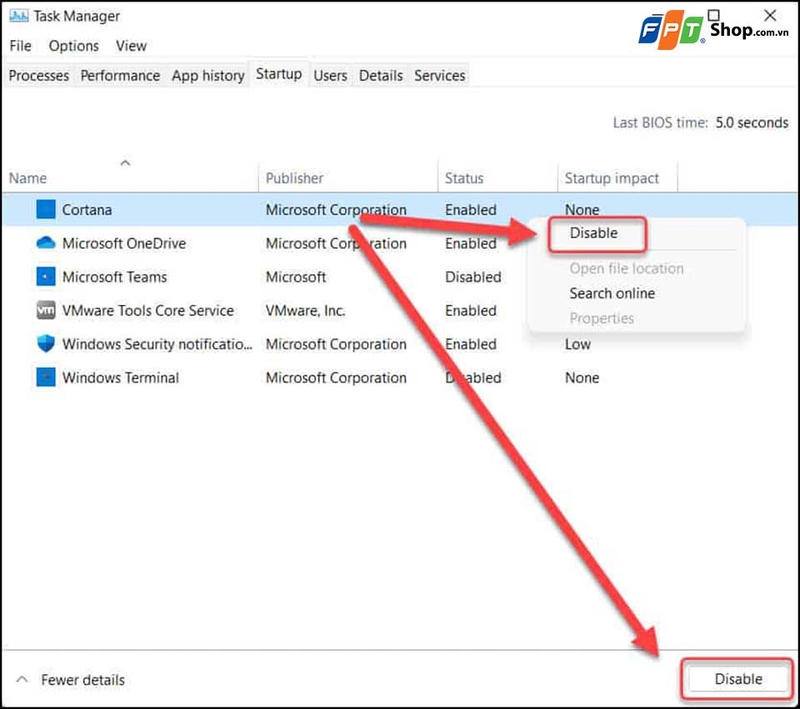Switch to the Processes tab
The height and width of the screenshot is (709, 800).
tap(39, 75)
